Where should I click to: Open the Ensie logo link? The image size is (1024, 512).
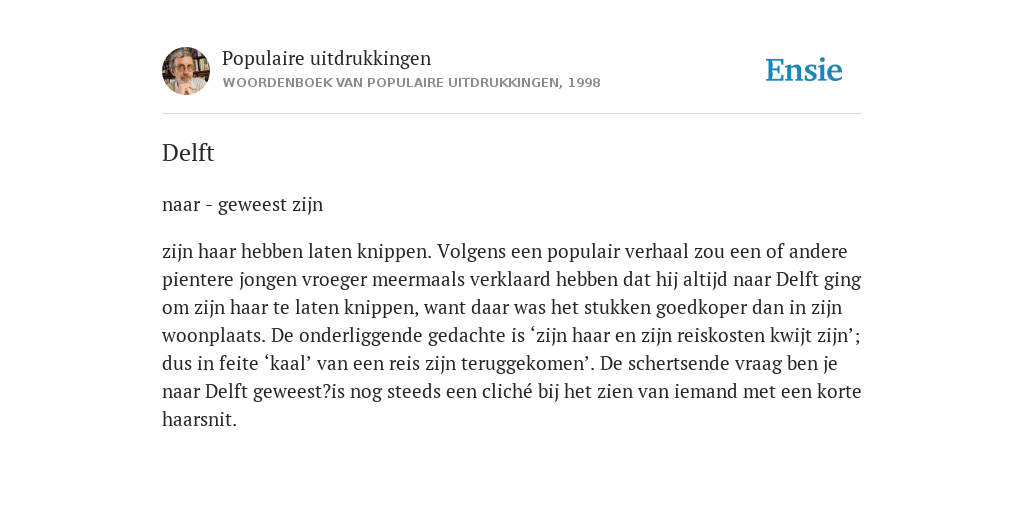tap(804, 70)
